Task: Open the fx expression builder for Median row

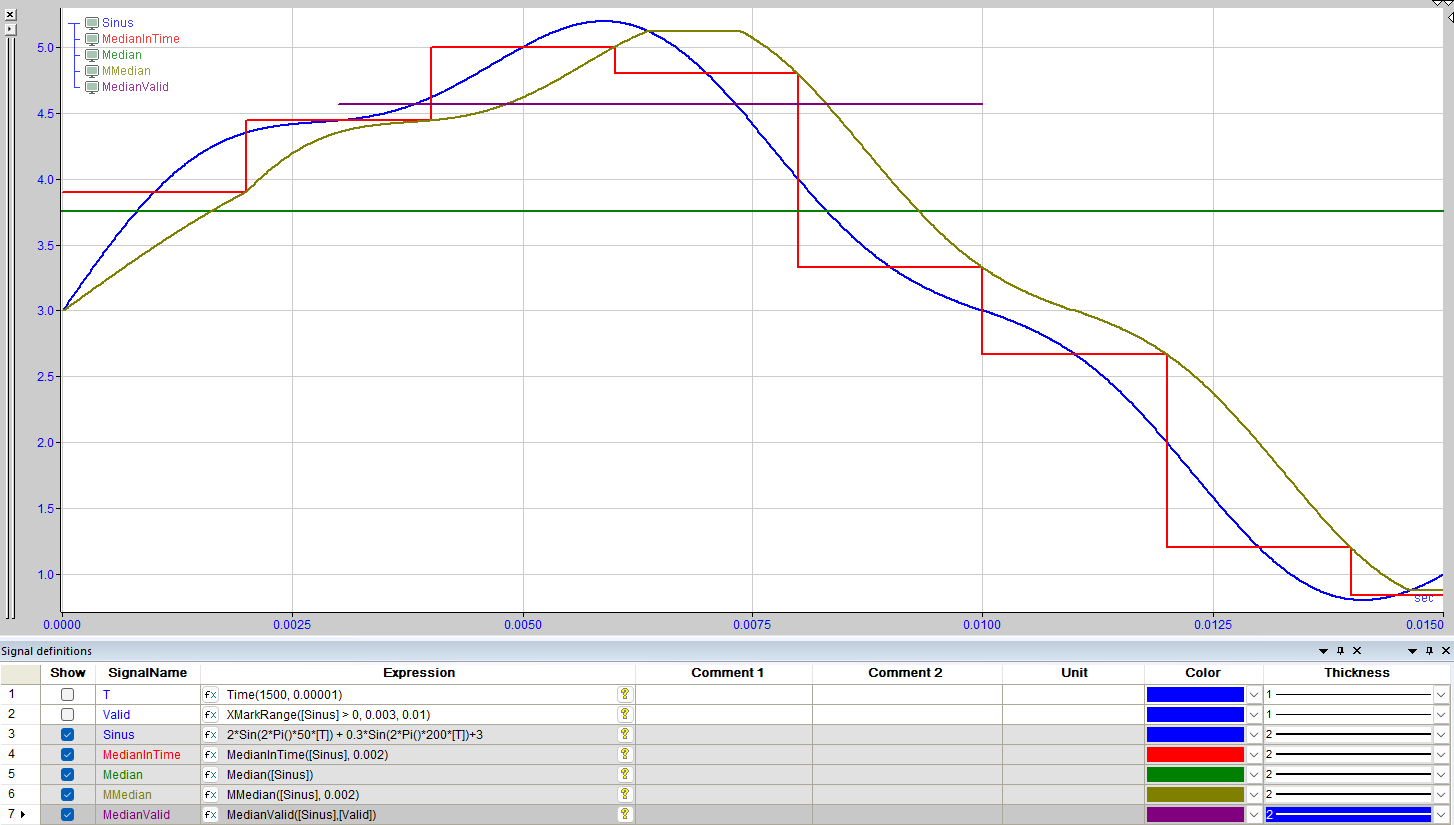Action: (x=211, y=774)
